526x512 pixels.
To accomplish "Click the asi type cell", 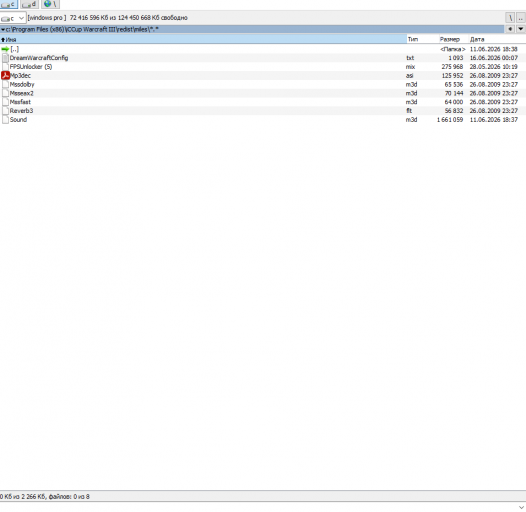I will pyautogui.click(x=409, y=75).
